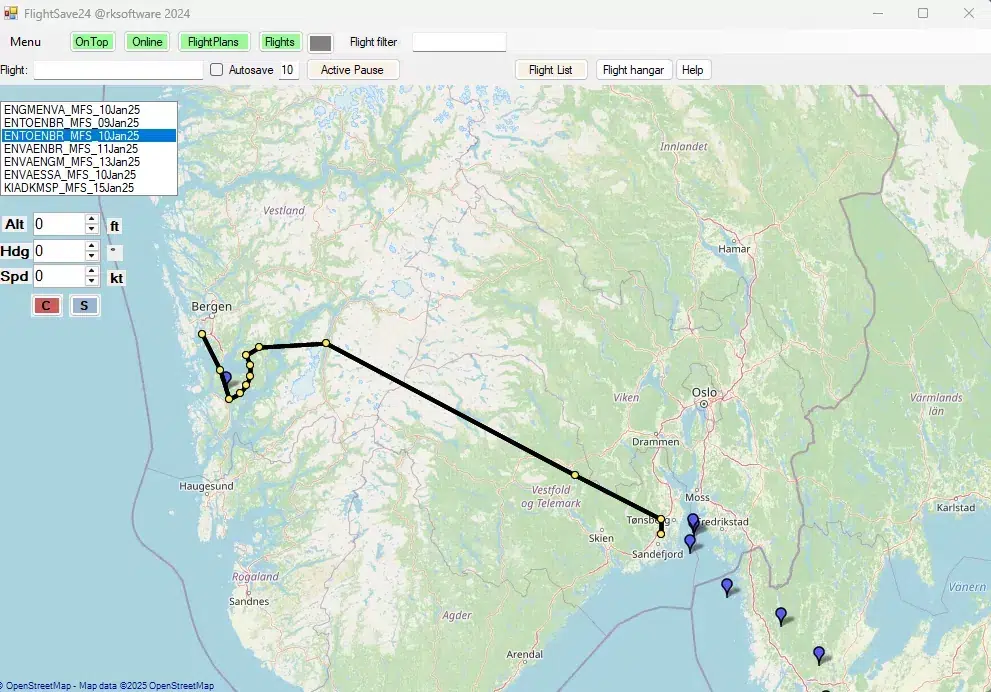This screenshot has width=991, height=692.
Task: Click the blue S button
Action: click(x=84, y=305)
